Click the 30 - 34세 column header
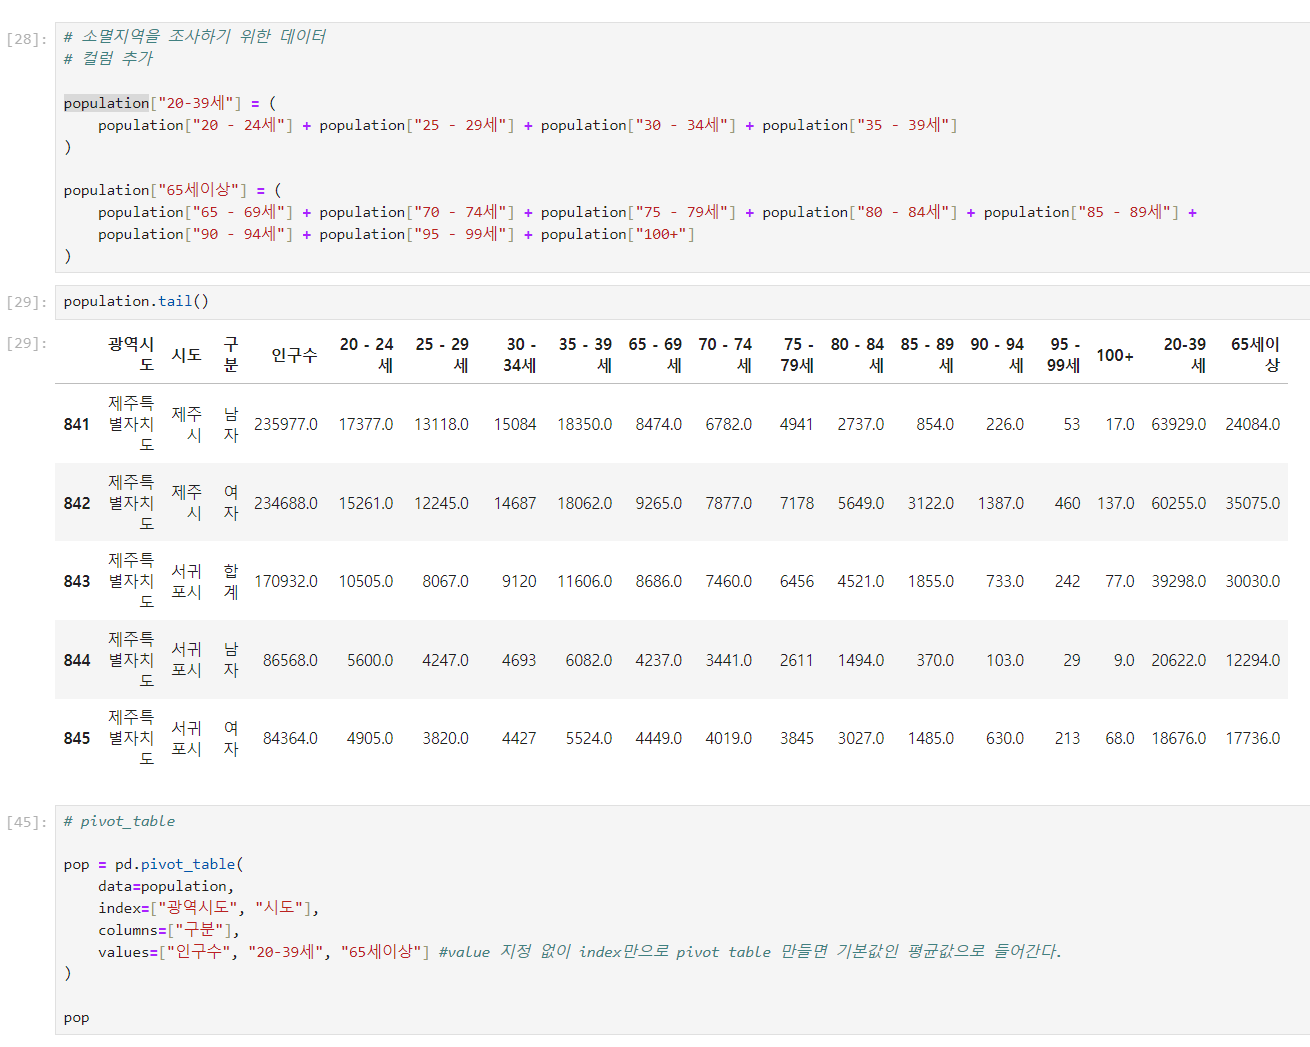The height and width of the screenshot is (1047, 1310). pyautogui.click(x=519, y=354)
